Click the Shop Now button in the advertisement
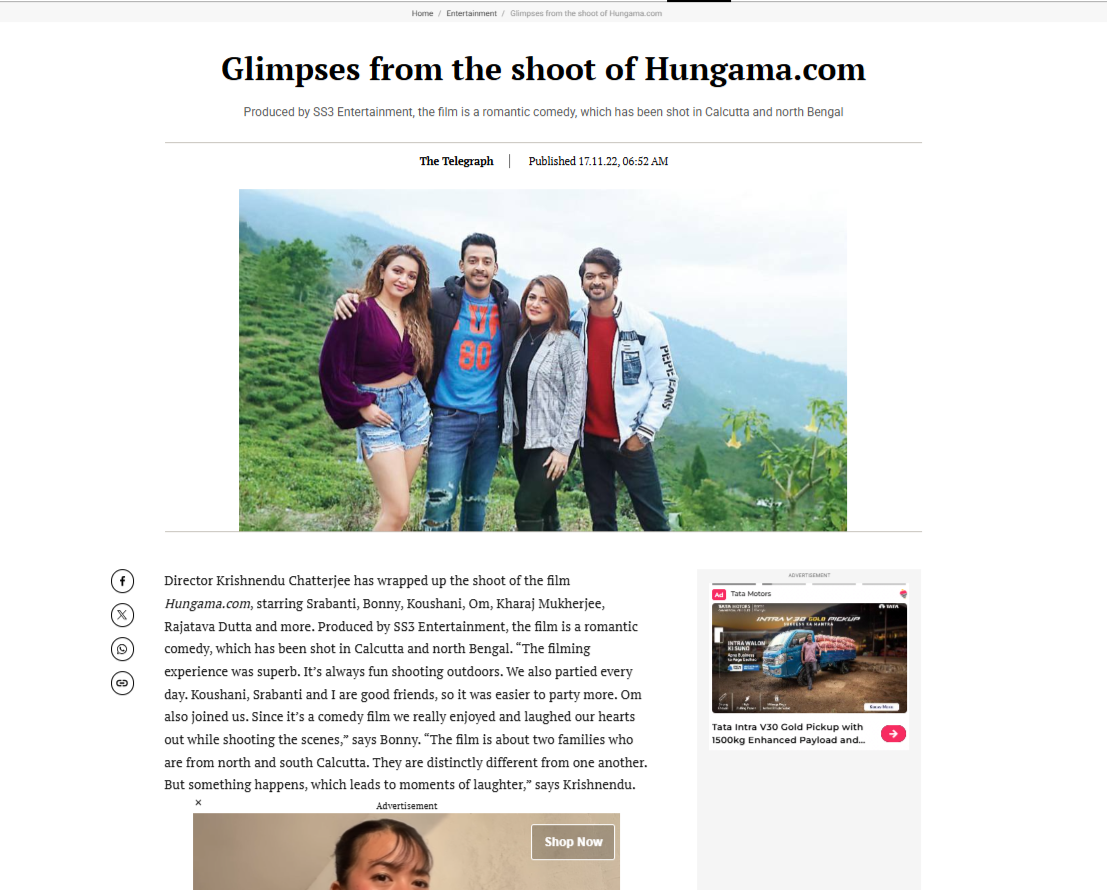 (573, 842)
